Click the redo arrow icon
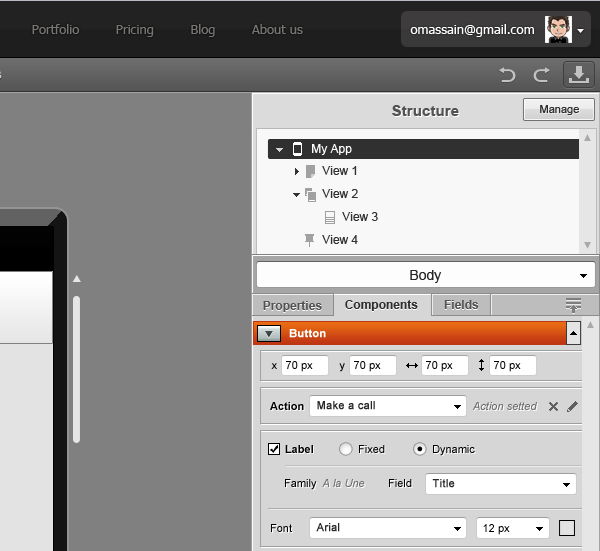The height and width of the screenshot is (551, 600). pyautogui.click(x=541, y=75)
